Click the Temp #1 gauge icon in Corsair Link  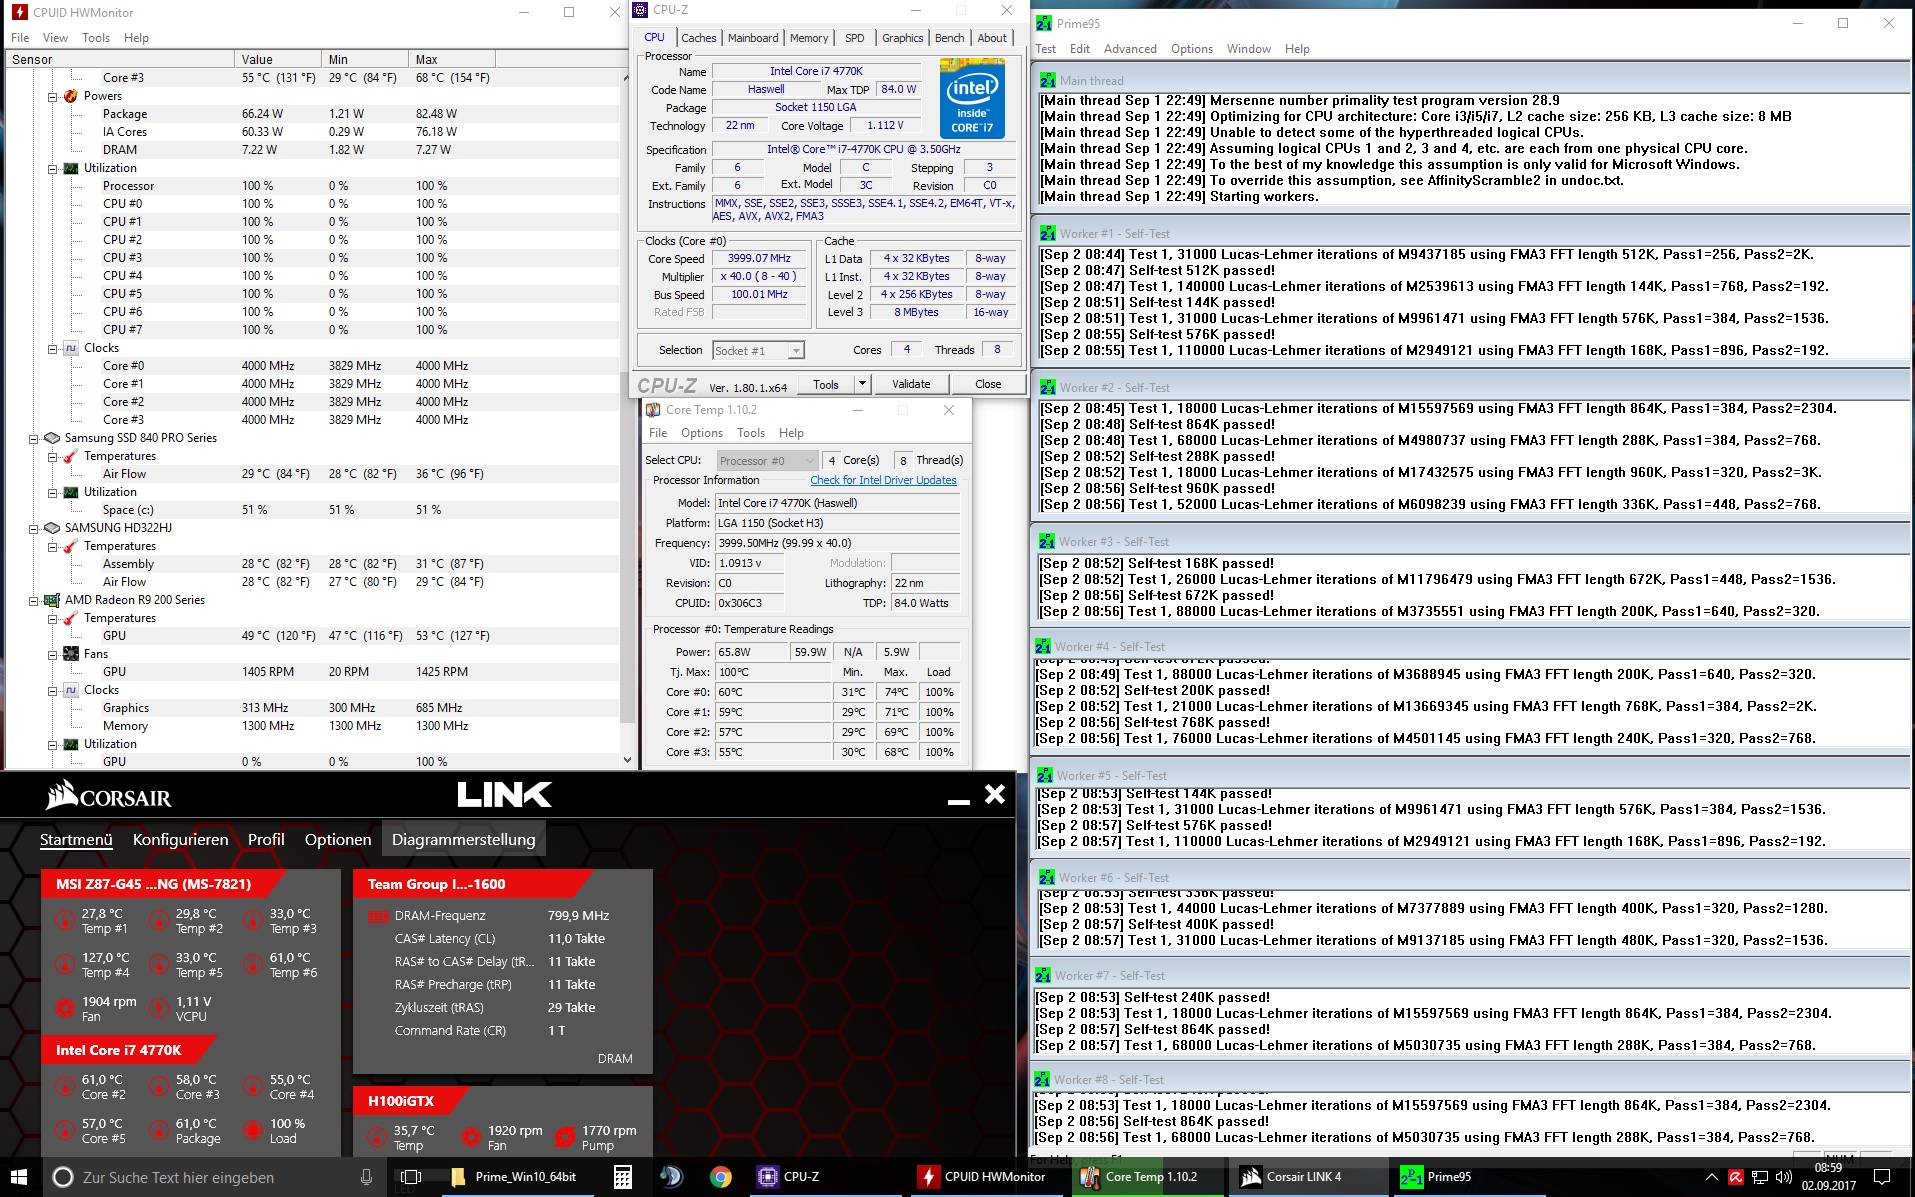tap(65, 920)
